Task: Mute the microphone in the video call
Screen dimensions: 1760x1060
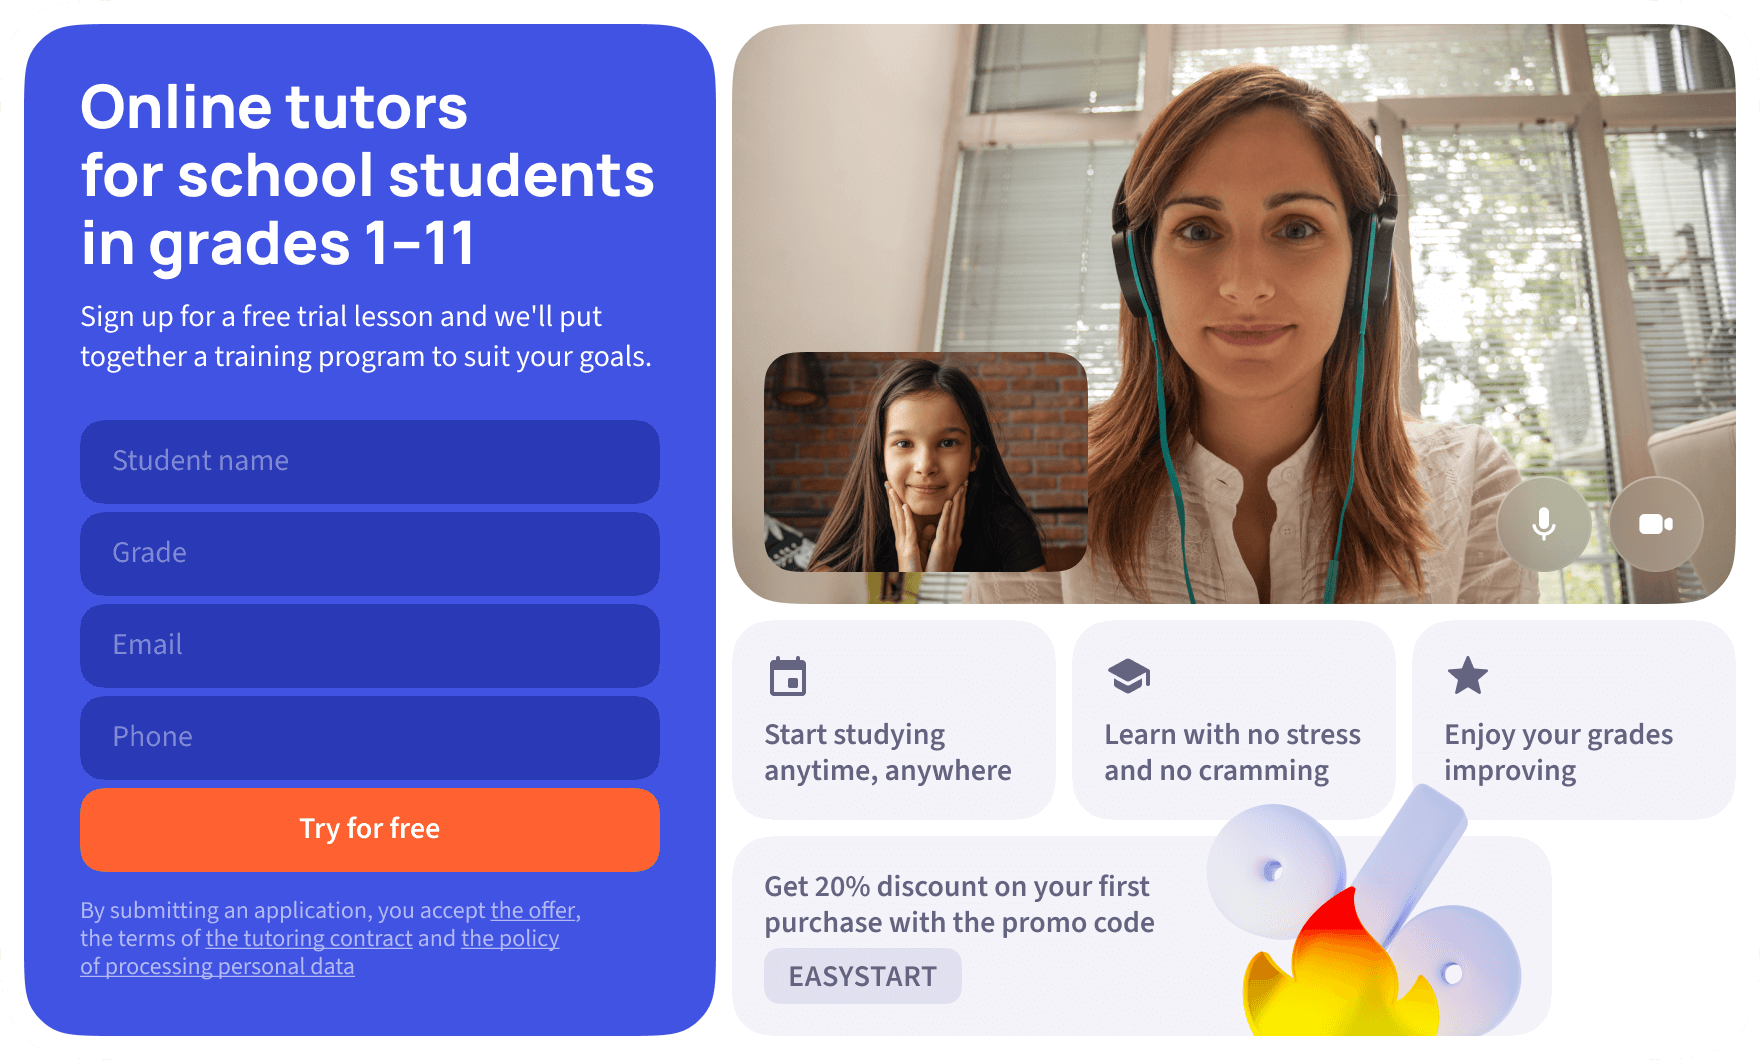Action: [x=1544, y=524]
